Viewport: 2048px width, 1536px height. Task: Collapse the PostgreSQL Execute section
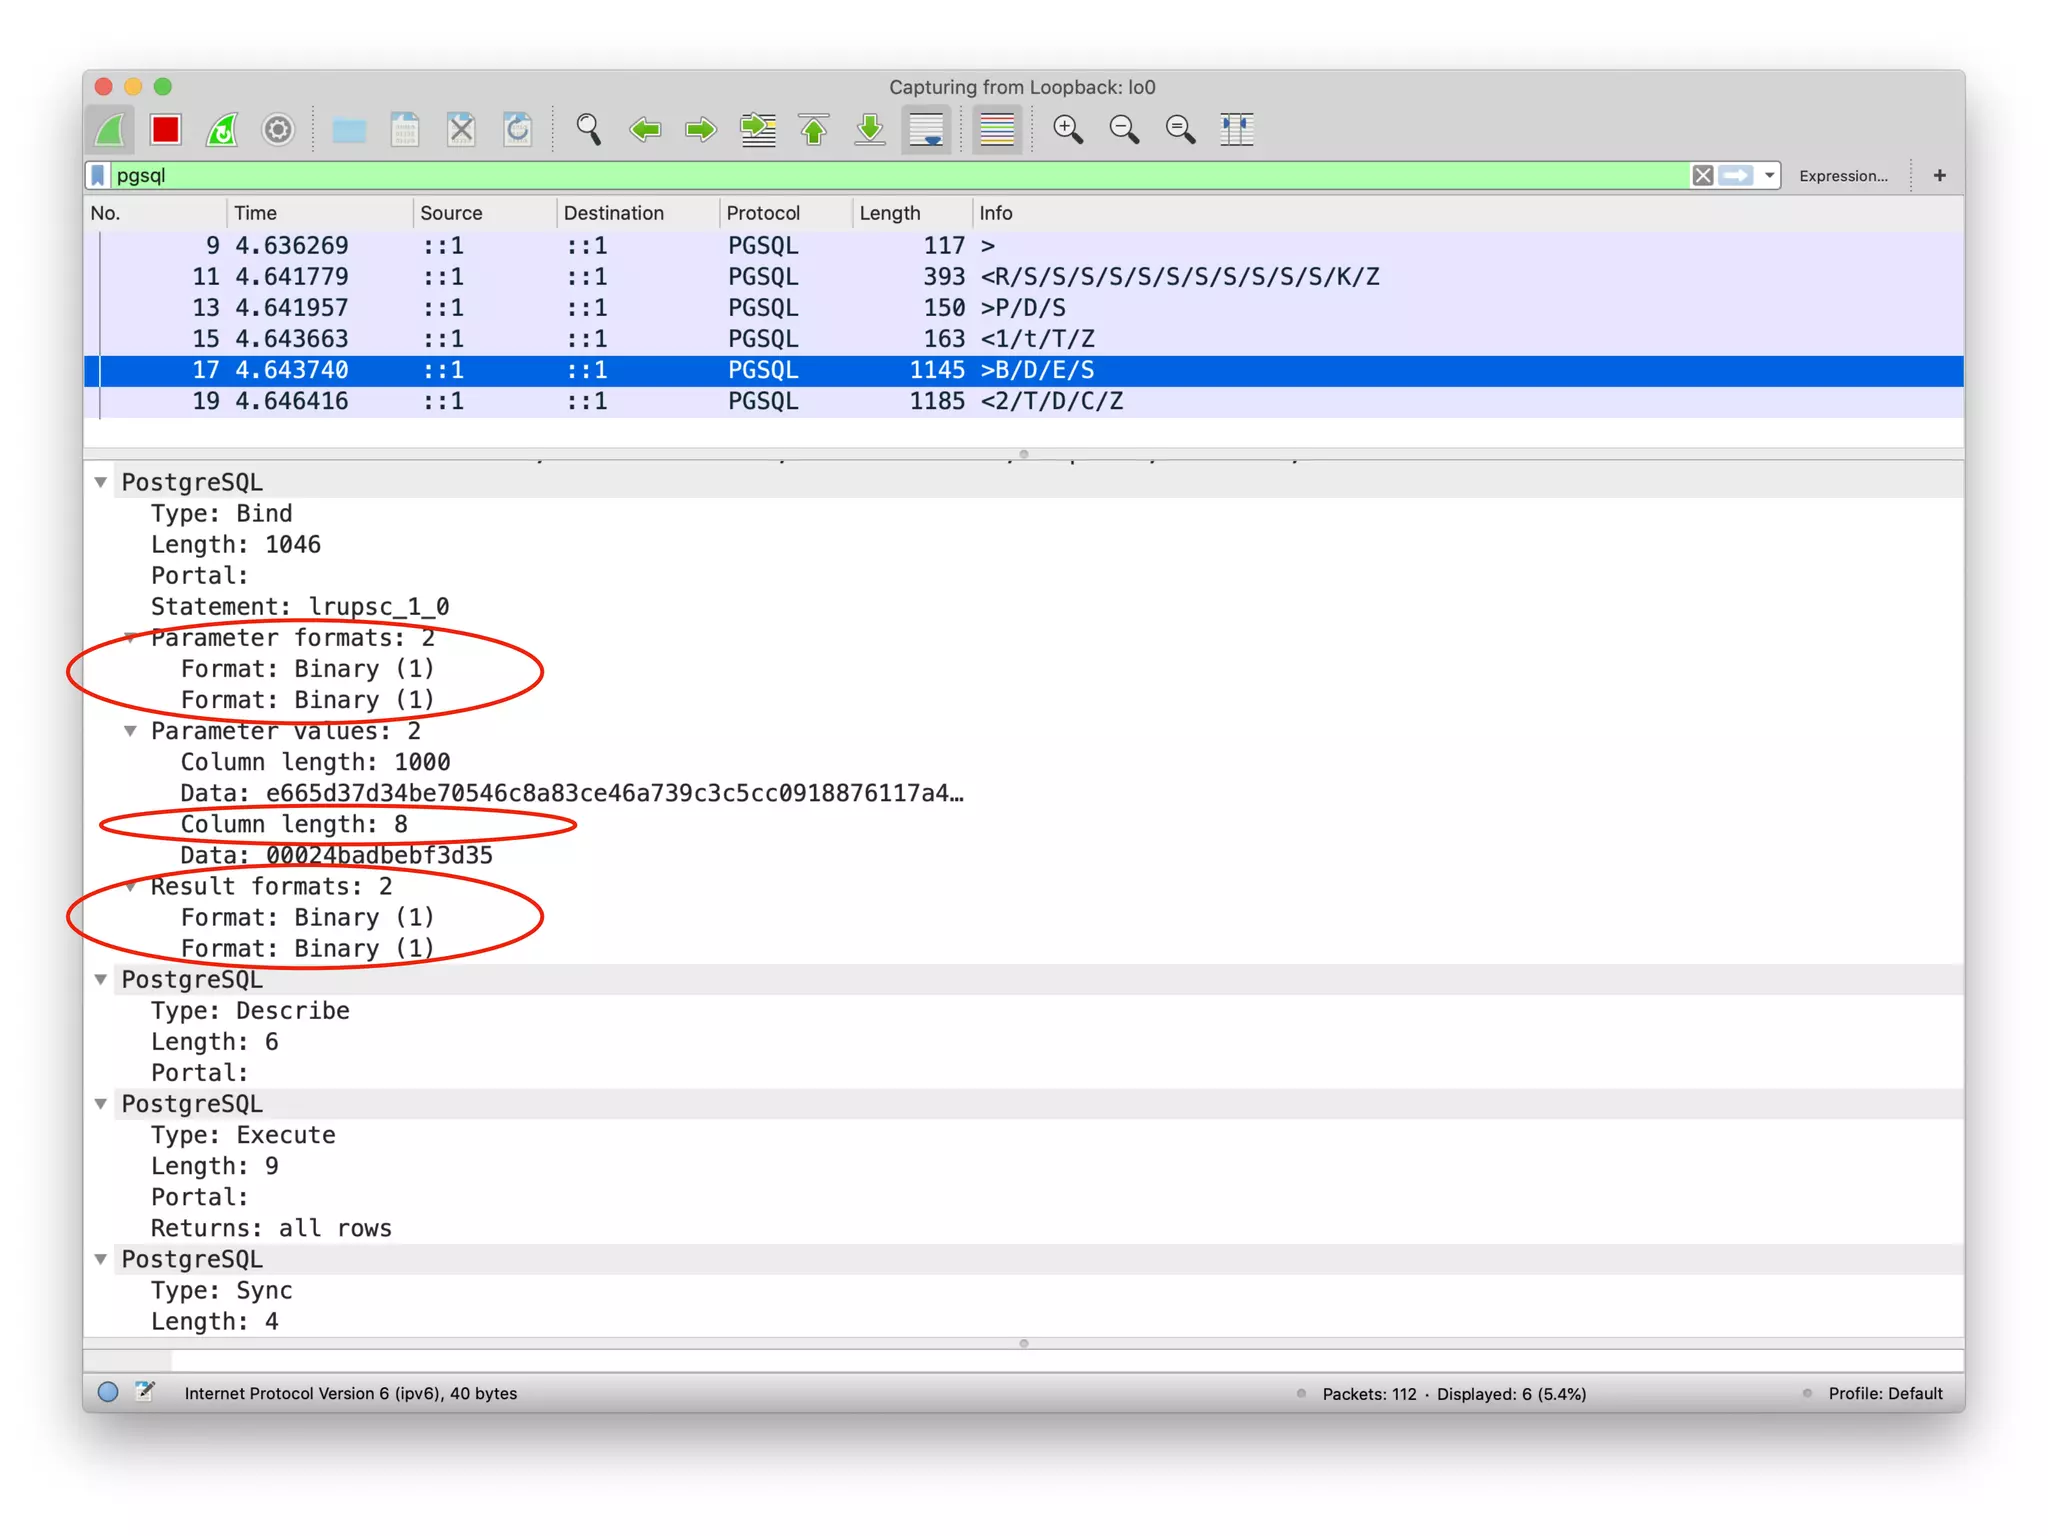click(x=101, y=1103)
